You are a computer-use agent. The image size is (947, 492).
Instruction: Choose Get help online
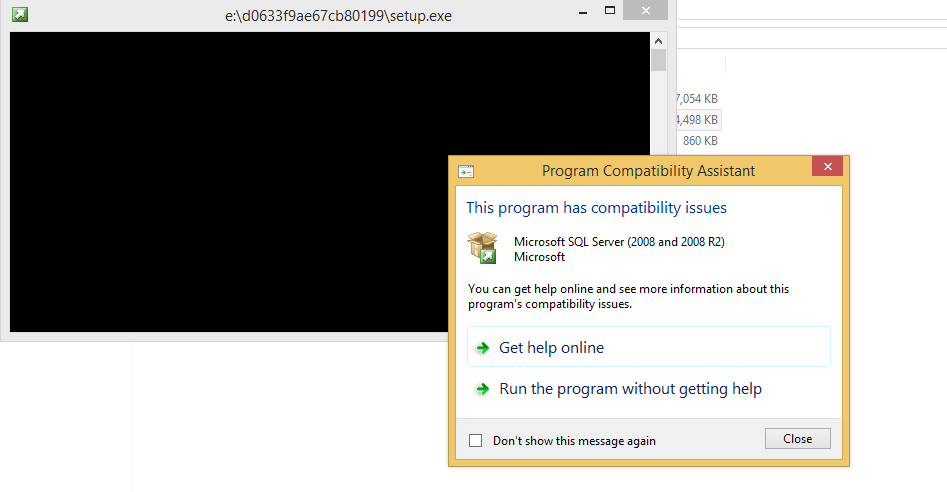tap(649, 347)
